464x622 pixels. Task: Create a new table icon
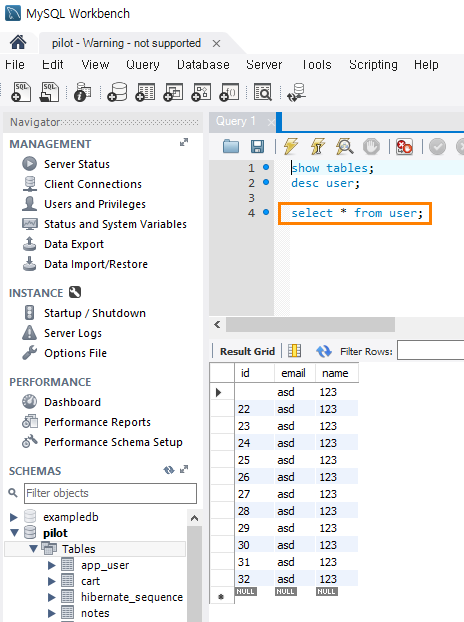pyautogui.click(x=145, y=92)
